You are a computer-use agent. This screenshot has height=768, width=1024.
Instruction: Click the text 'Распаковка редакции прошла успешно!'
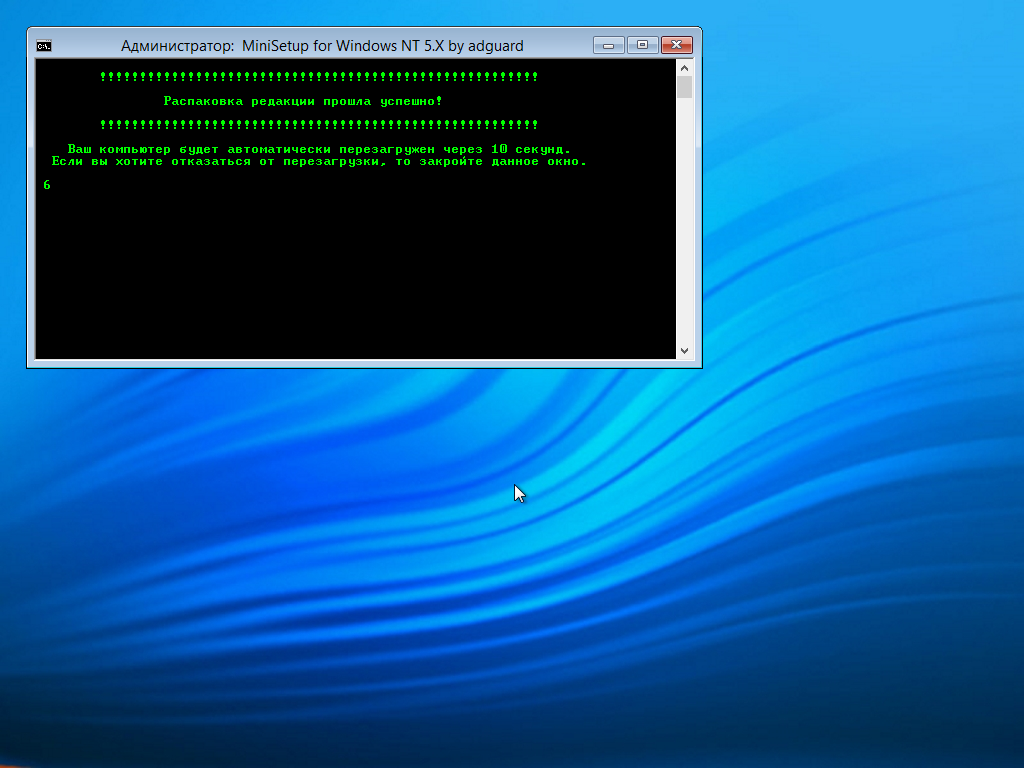(x=303, y=101)
